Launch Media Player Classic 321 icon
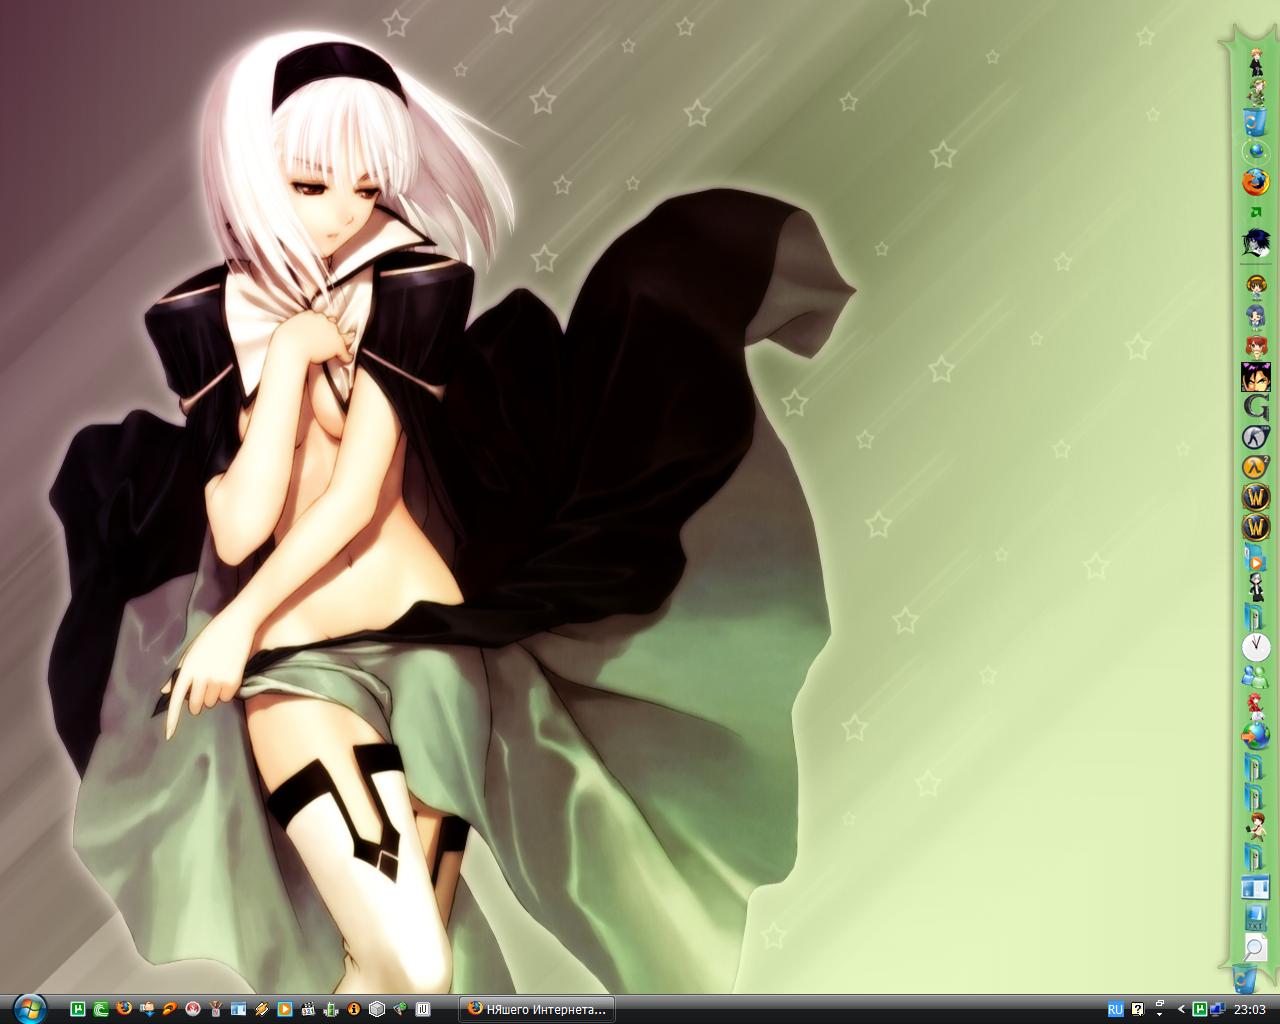Screen dimensions: 1280x1024 308,1009
